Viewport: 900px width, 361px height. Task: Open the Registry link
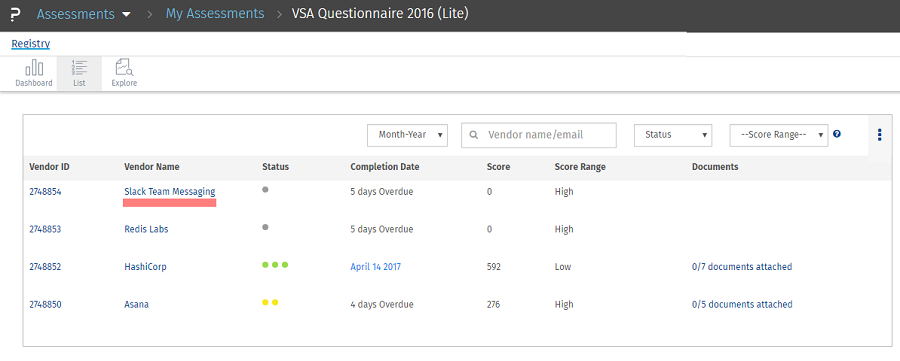(30, 44)
